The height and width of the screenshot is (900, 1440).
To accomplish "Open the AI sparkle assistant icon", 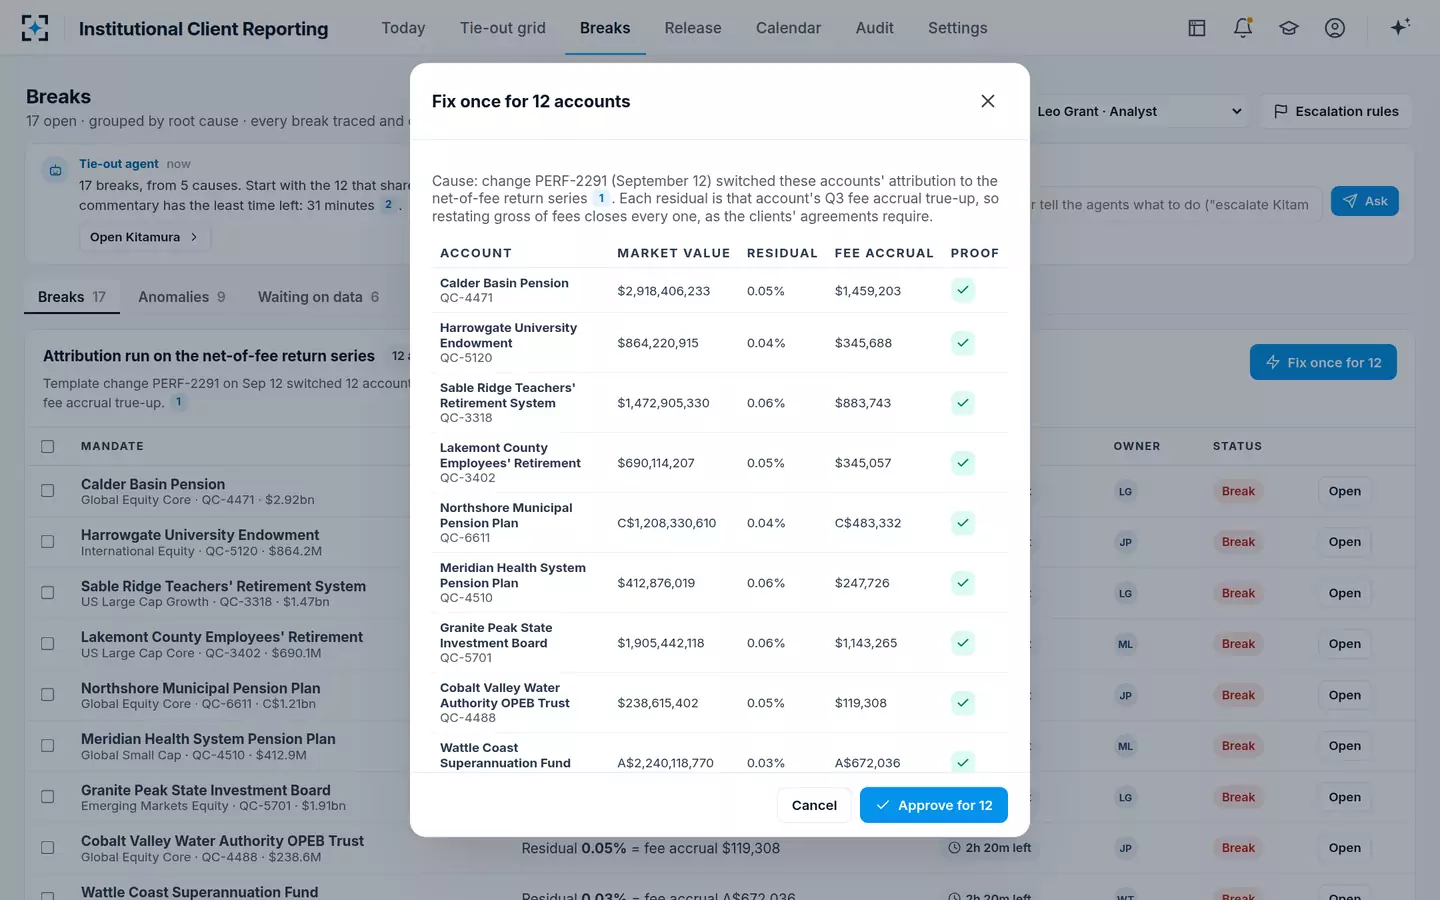I will tap(1400, 27).
